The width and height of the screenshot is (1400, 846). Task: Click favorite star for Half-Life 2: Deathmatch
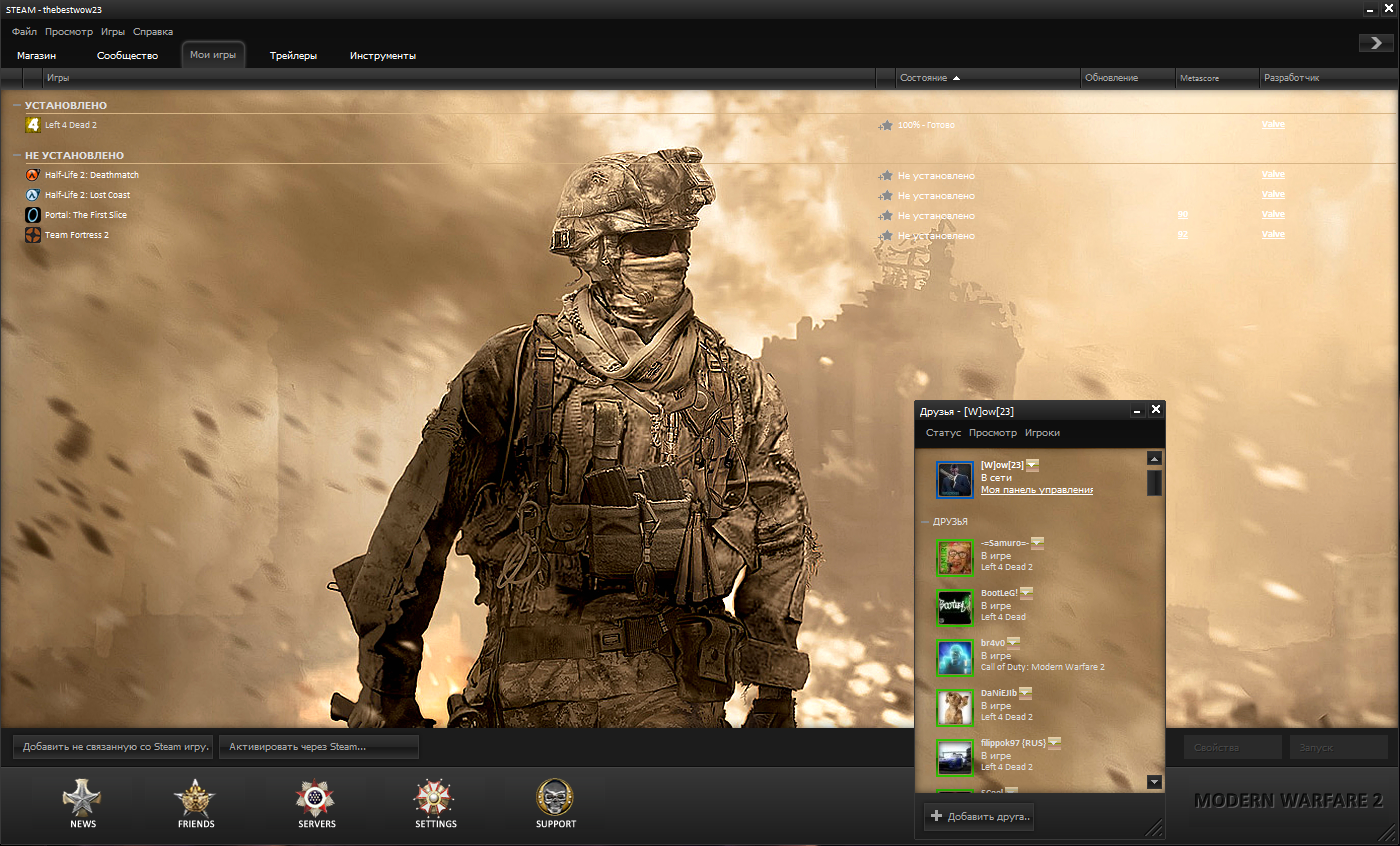[885, 175]
